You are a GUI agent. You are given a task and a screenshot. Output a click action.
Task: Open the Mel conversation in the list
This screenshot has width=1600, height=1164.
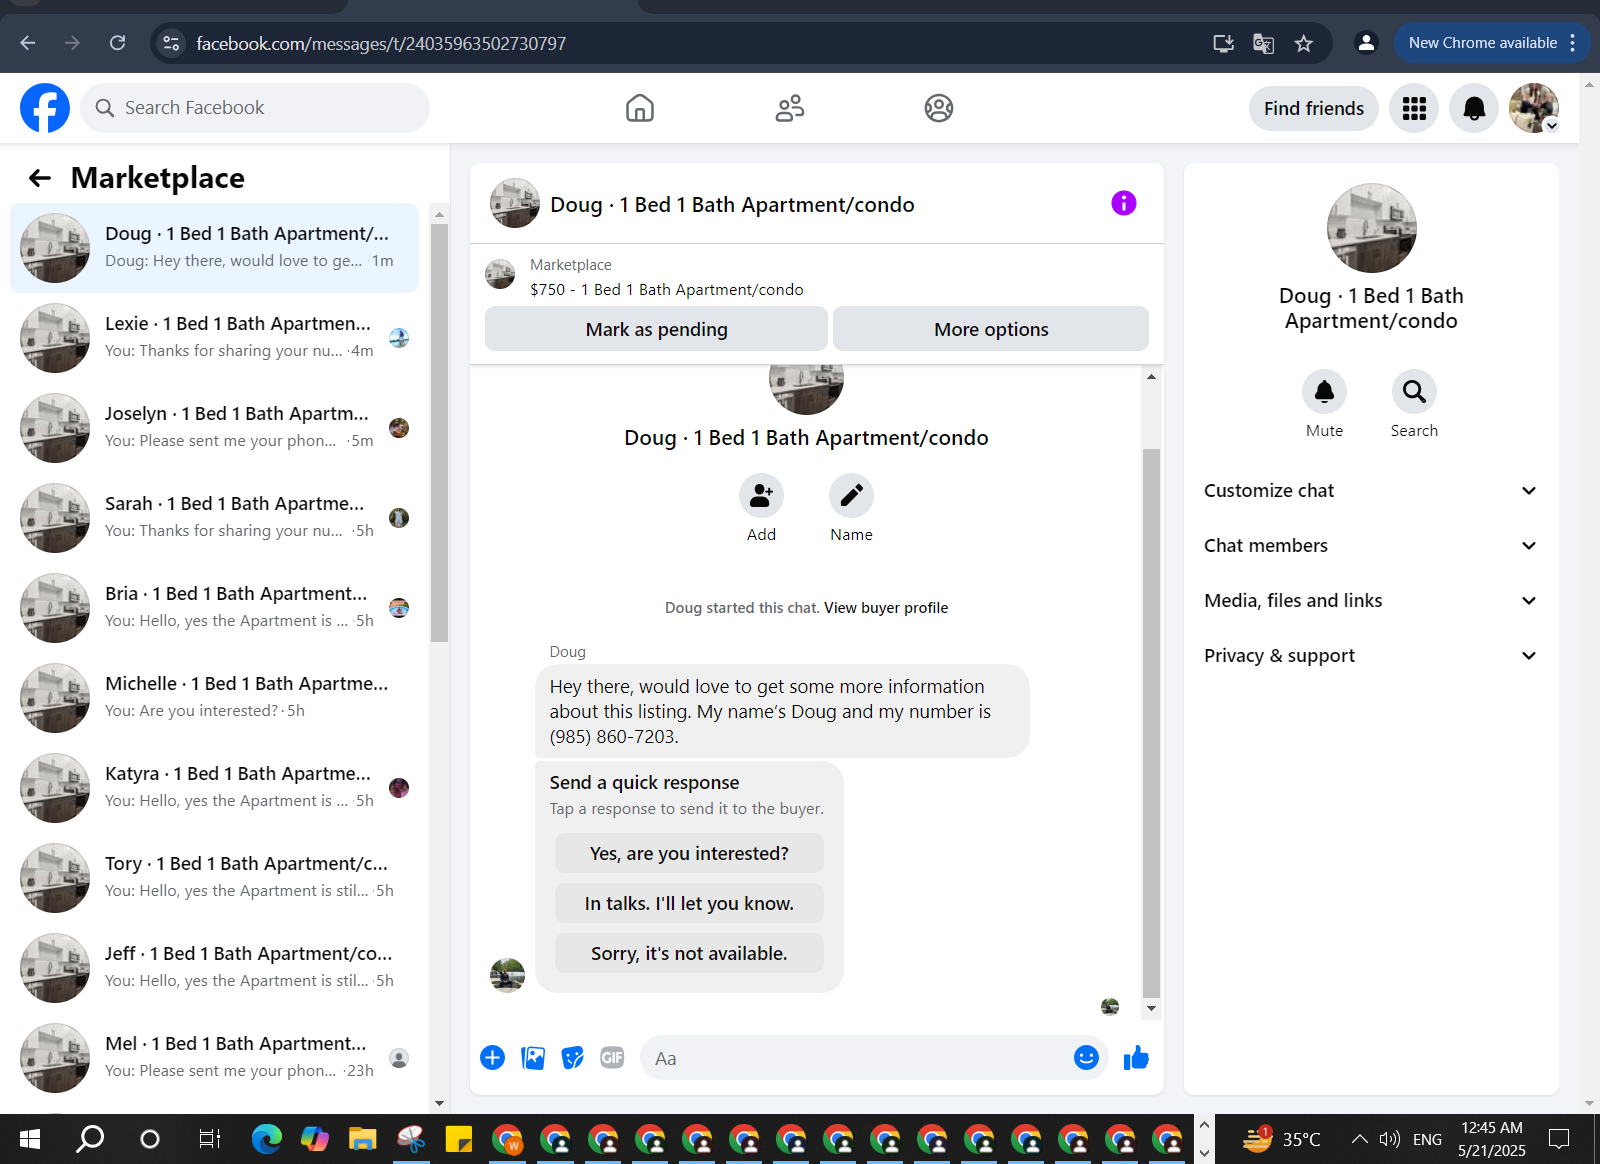pyautogui.click(x=215, y=1058)
